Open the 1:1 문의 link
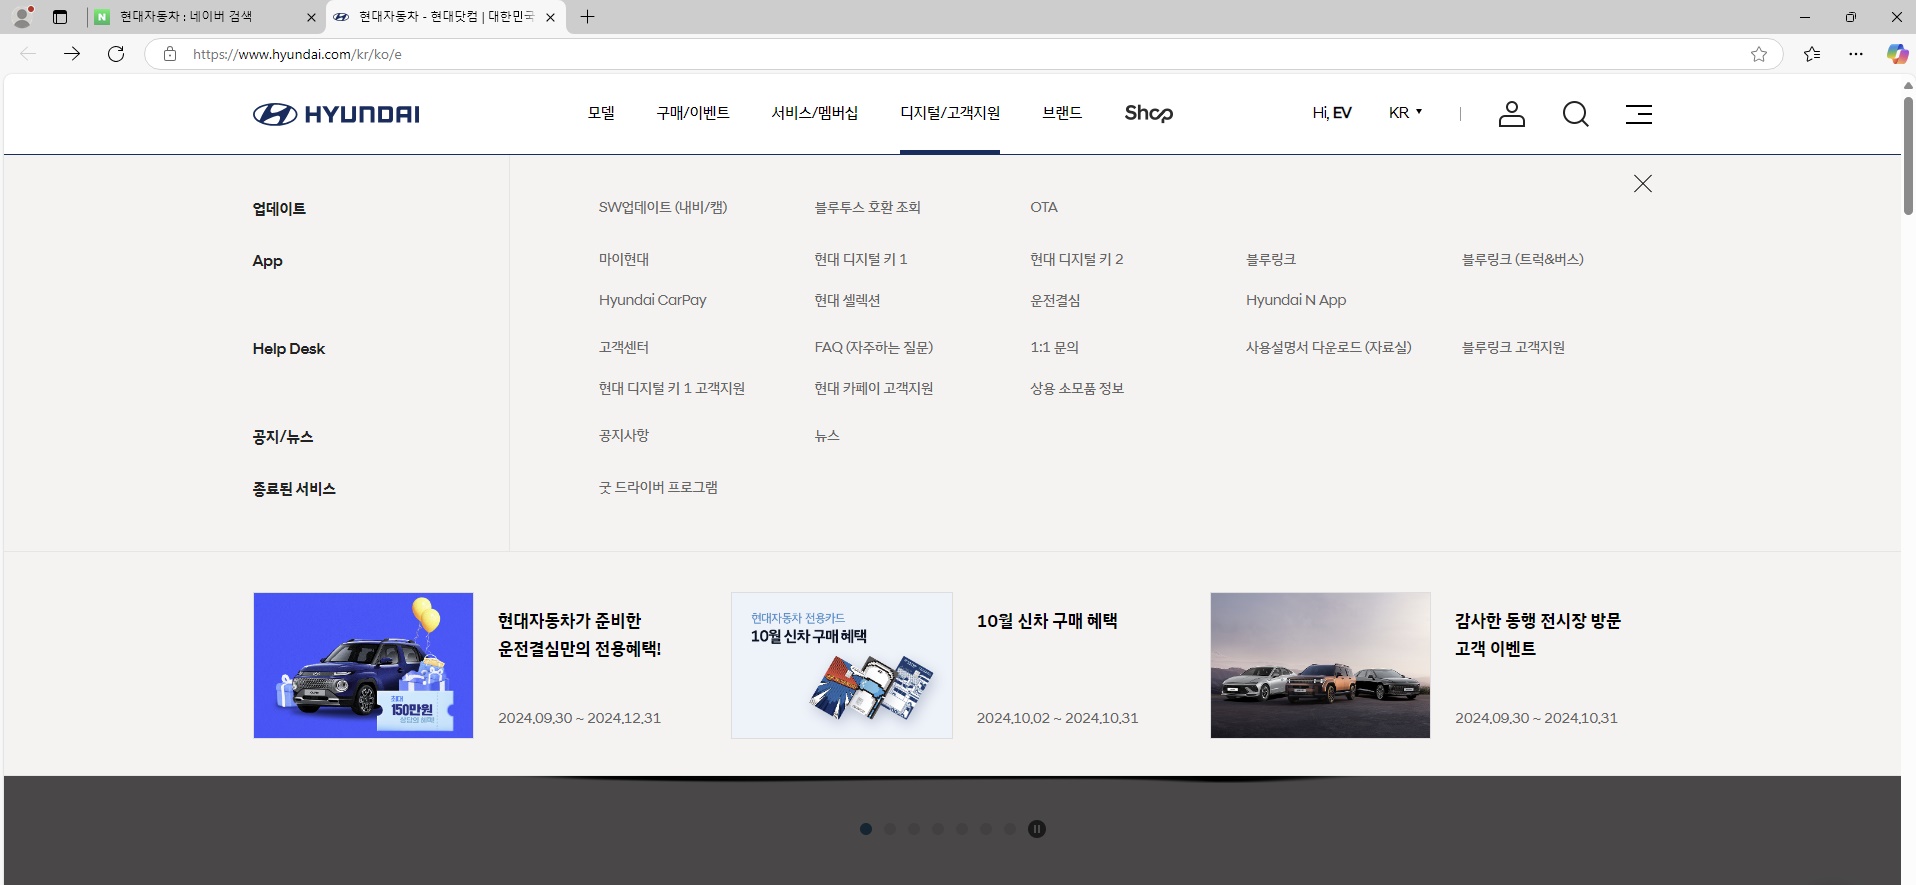This screenshot has height=885, width=1916. coord(1055,347)
